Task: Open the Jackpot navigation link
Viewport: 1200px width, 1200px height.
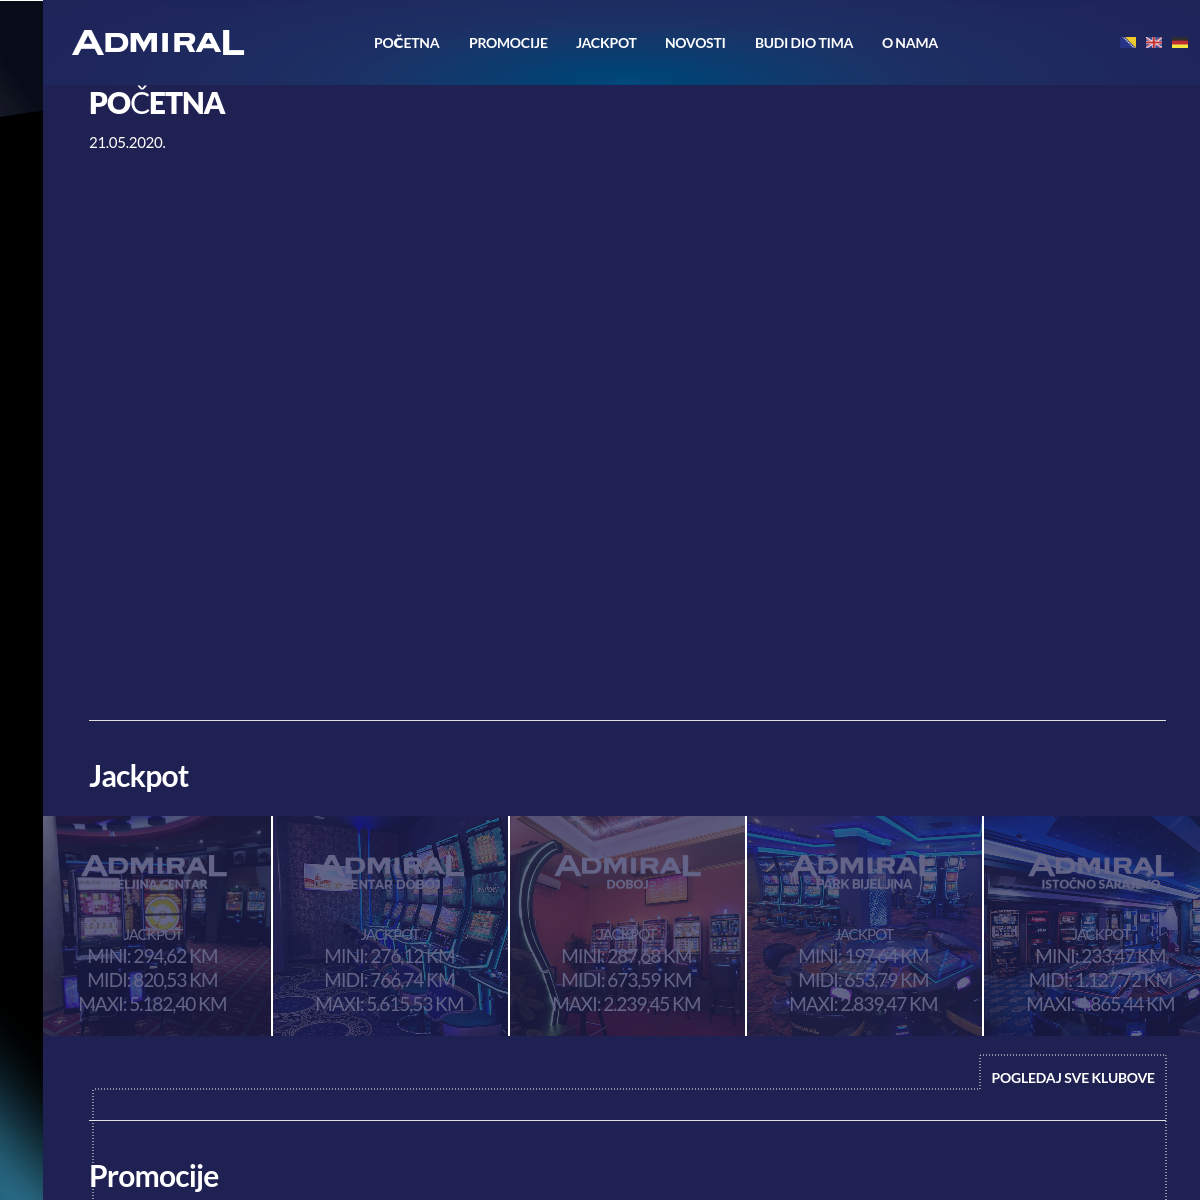Action: [x=606, y=43]
